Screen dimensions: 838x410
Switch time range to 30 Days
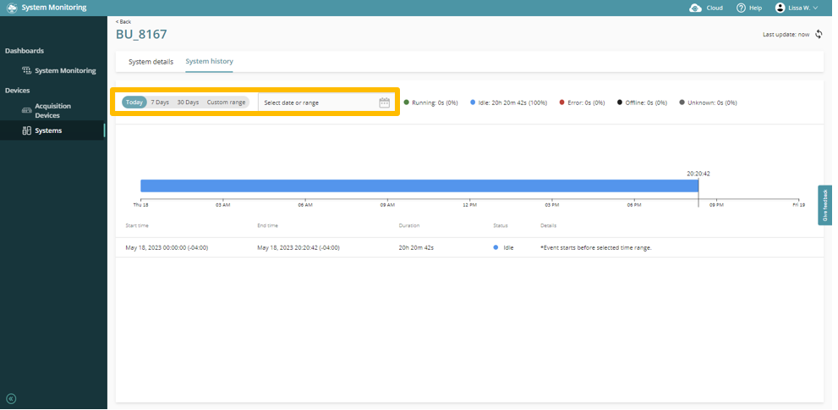[x=188, y=102]
